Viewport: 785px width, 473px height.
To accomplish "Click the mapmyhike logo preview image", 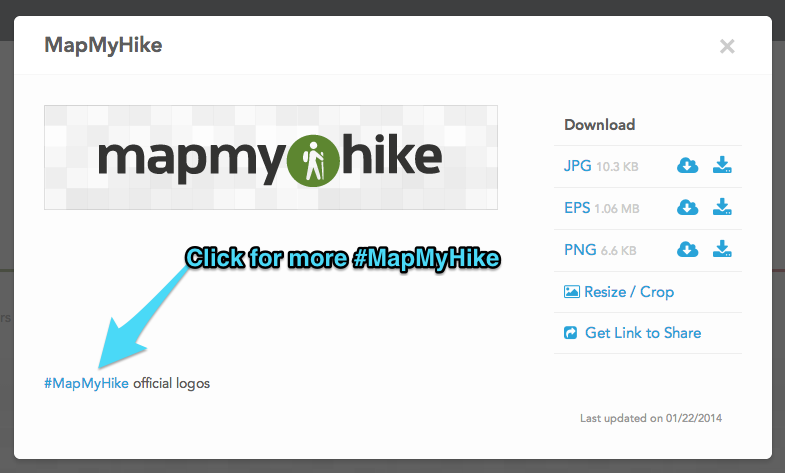I will point(271,157).
